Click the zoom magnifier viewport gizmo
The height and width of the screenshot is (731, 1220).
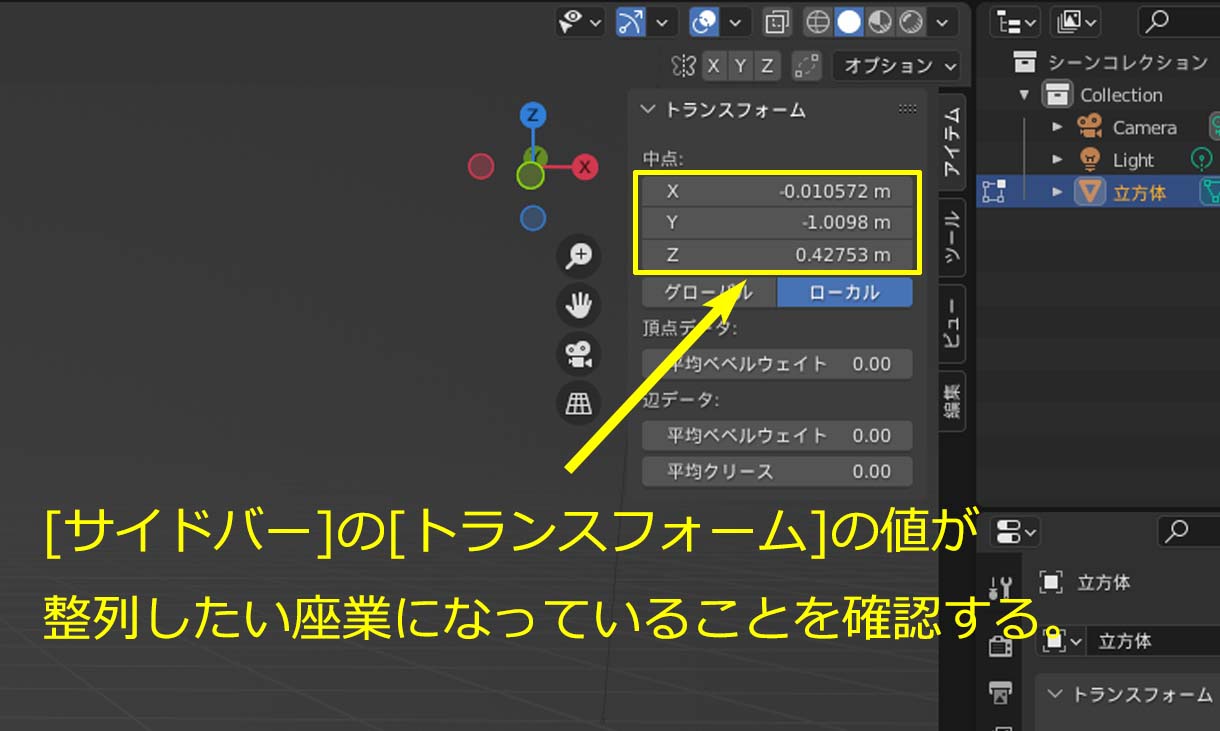[579, 256]
